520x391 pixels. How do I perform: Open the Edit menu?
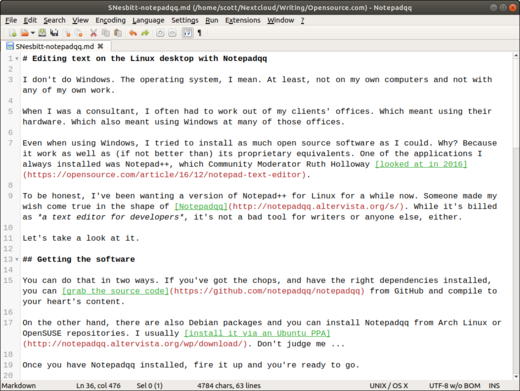point(30,20)
